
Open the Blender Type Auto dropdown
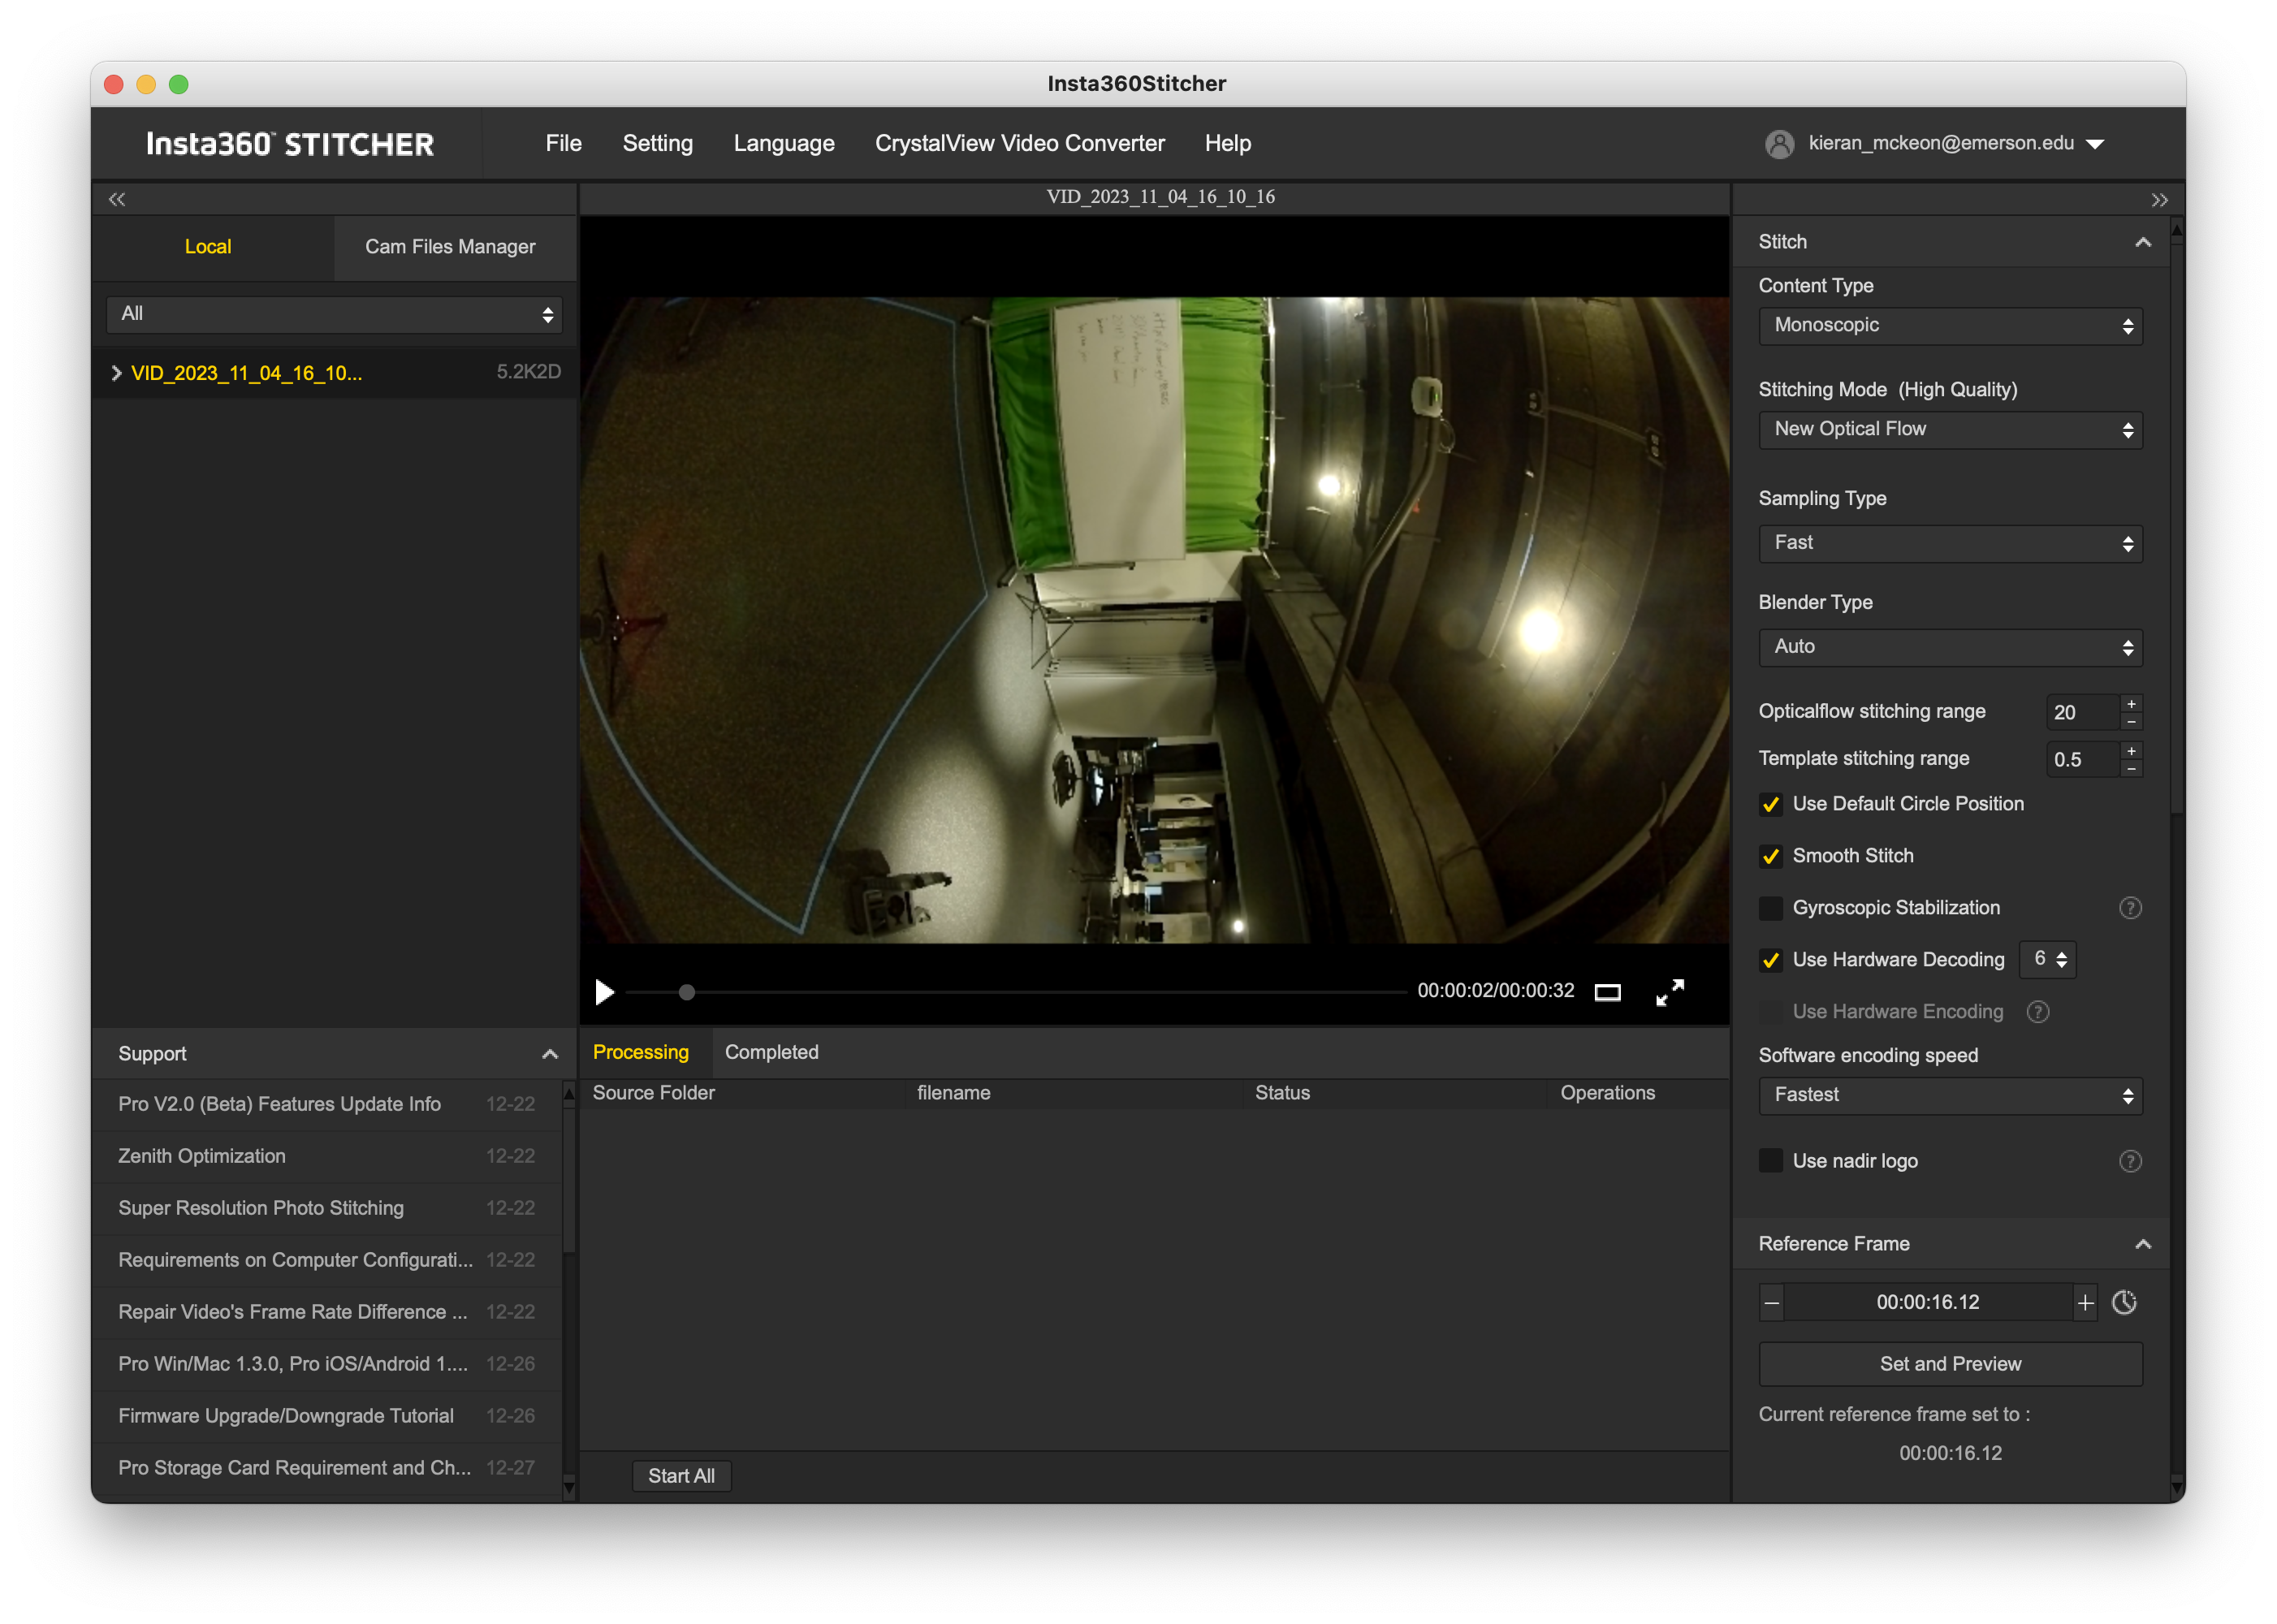1950,647
